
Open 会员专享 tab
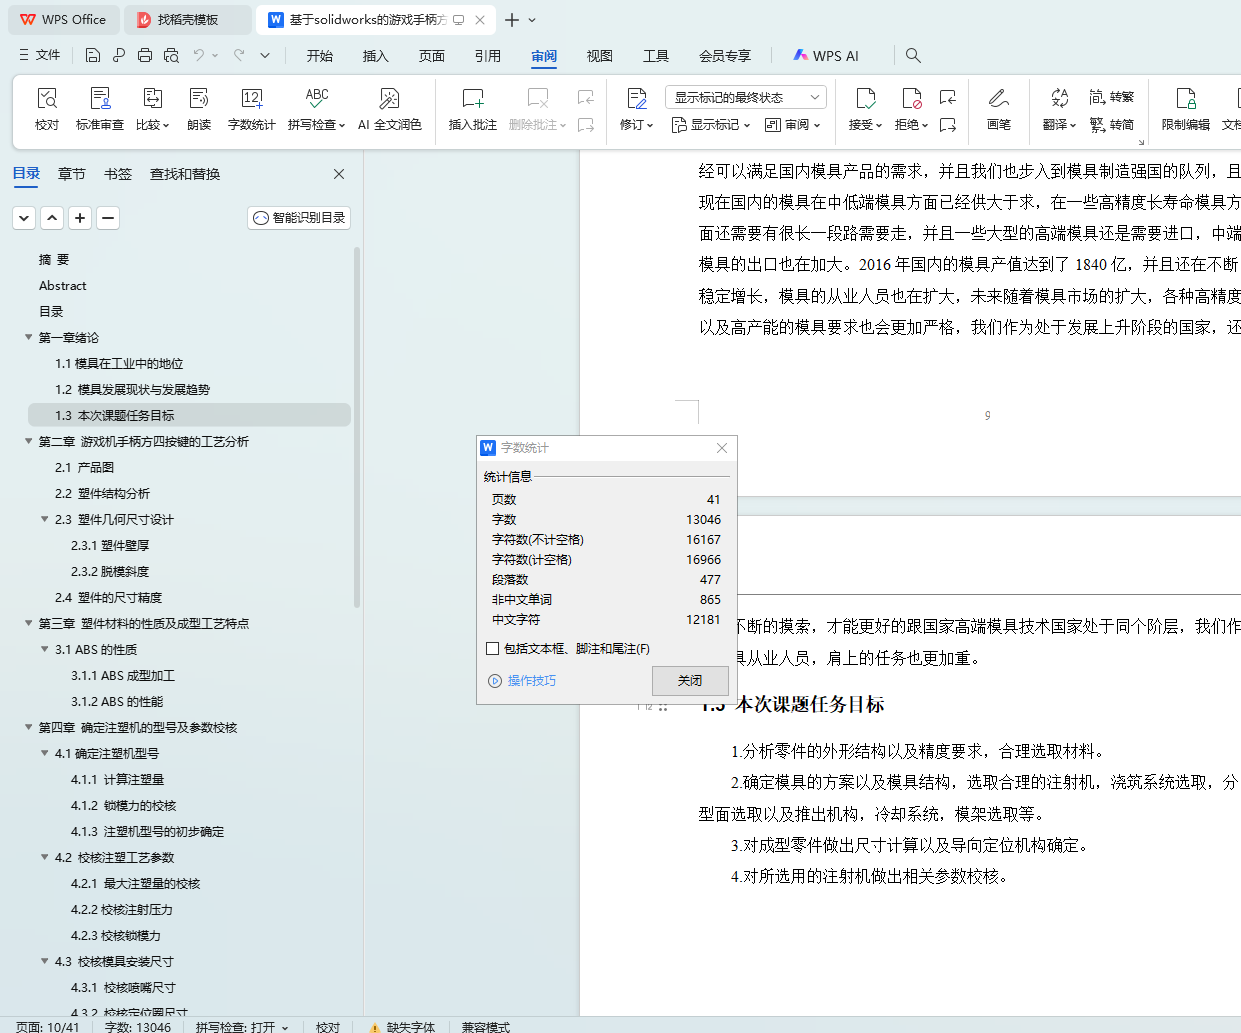(x=725, y=56)
